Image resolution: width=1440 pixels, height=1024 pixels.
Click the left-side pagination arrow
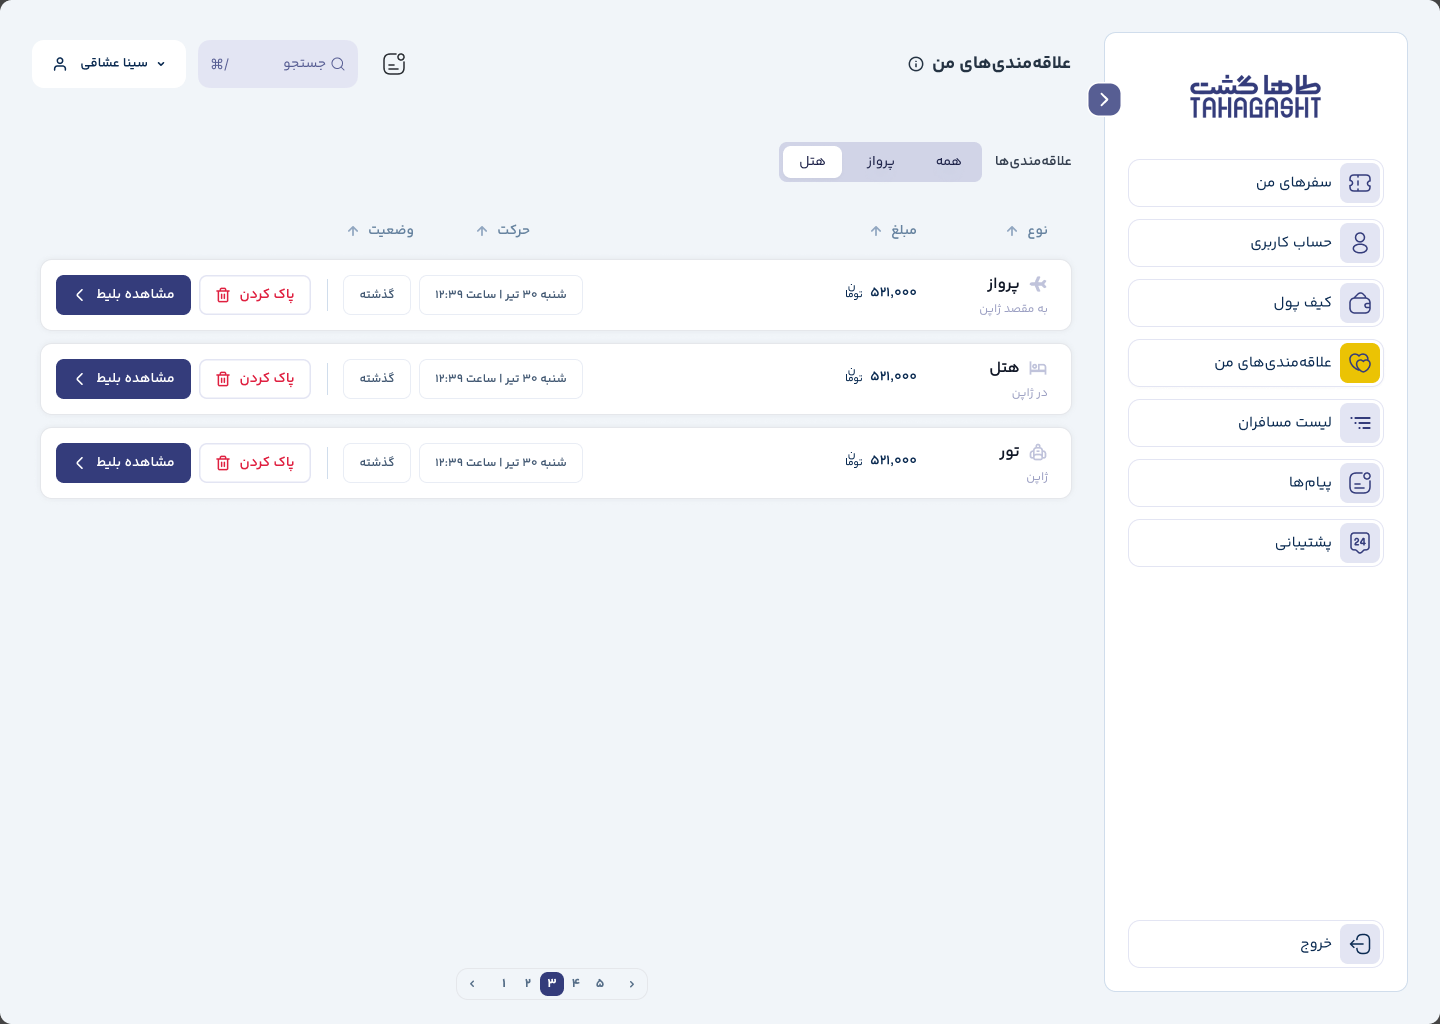[472, 984]
